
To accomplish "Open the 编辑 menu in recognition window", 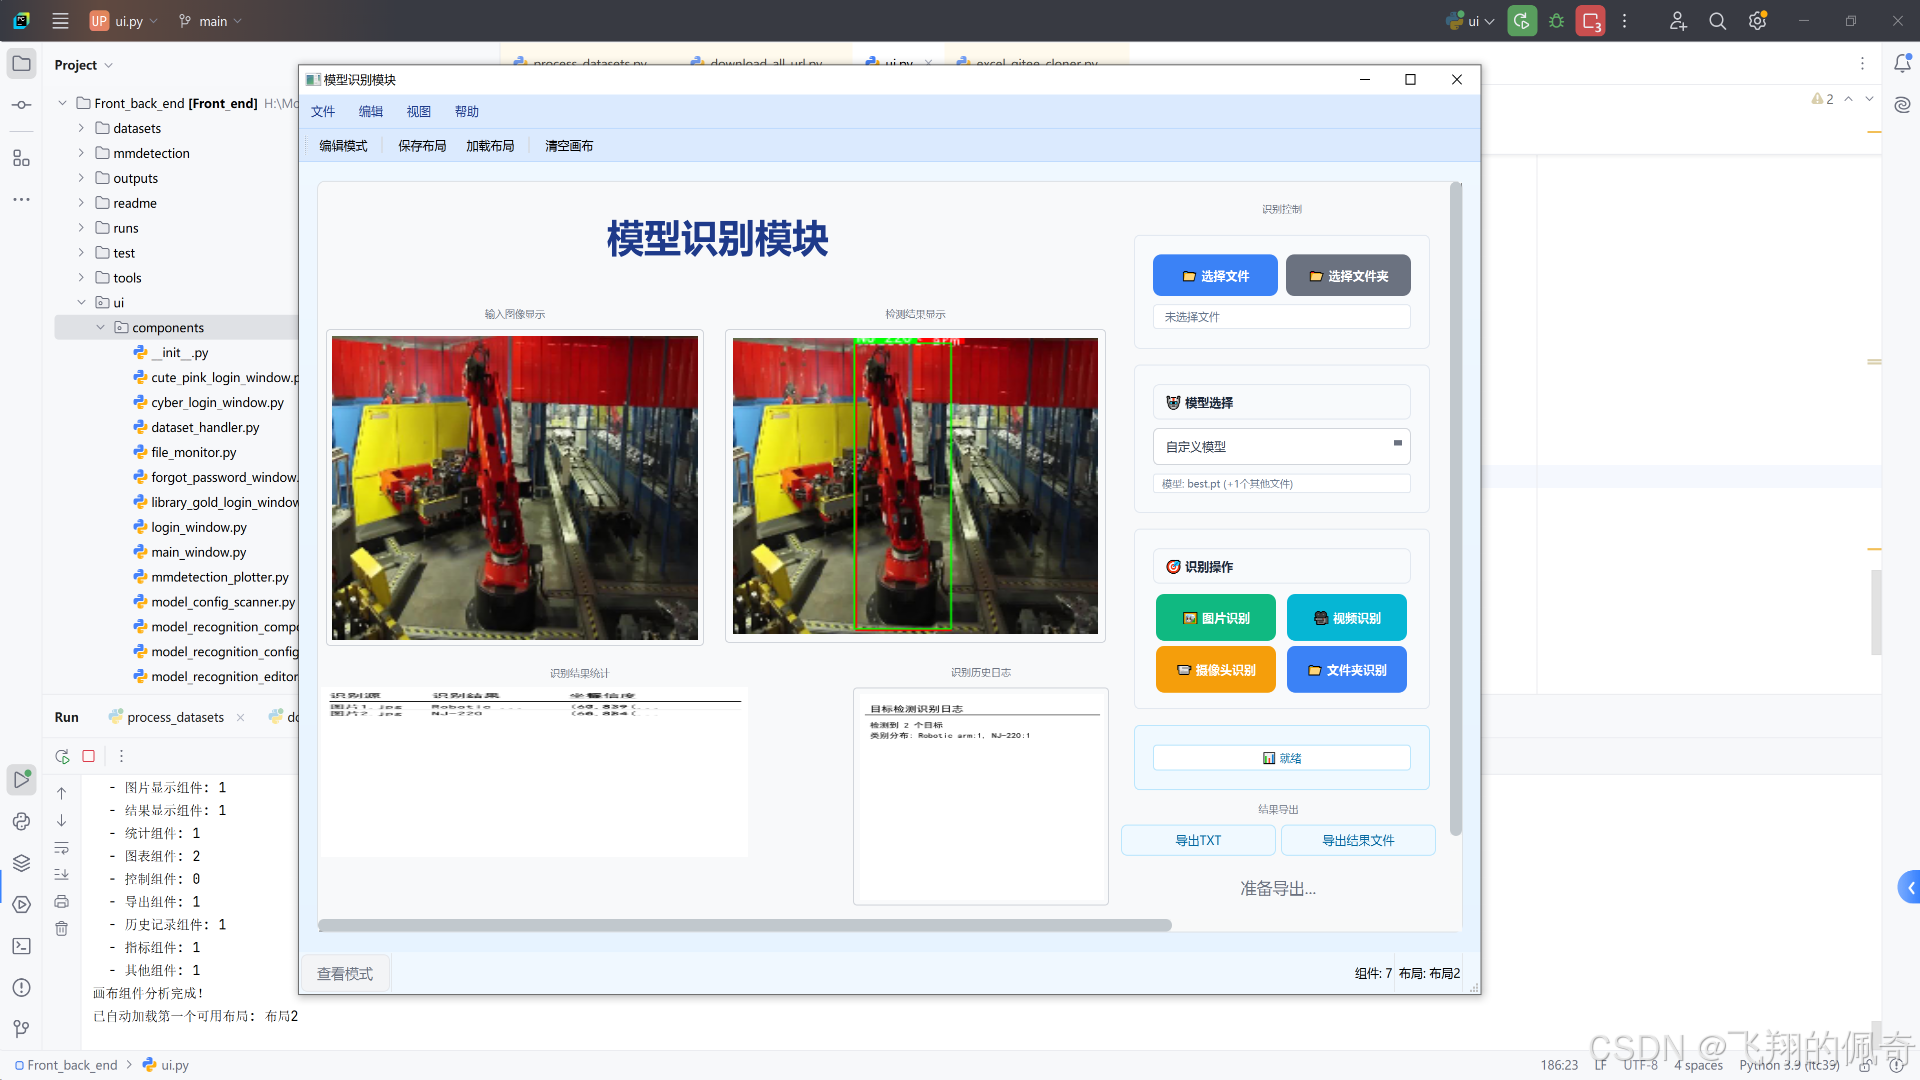I will (371, 112).
